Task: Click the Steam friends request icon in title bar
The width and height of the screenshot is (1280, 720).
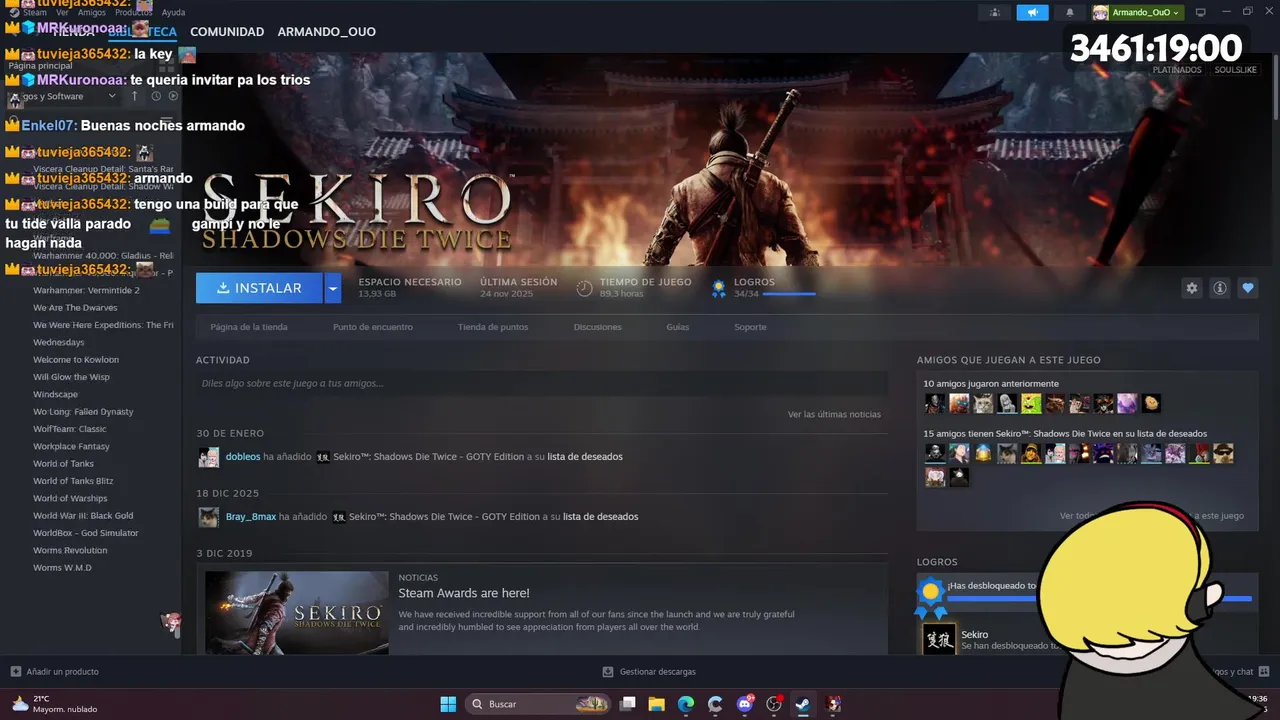Action: pyautogui.click(x=994, y=12)
